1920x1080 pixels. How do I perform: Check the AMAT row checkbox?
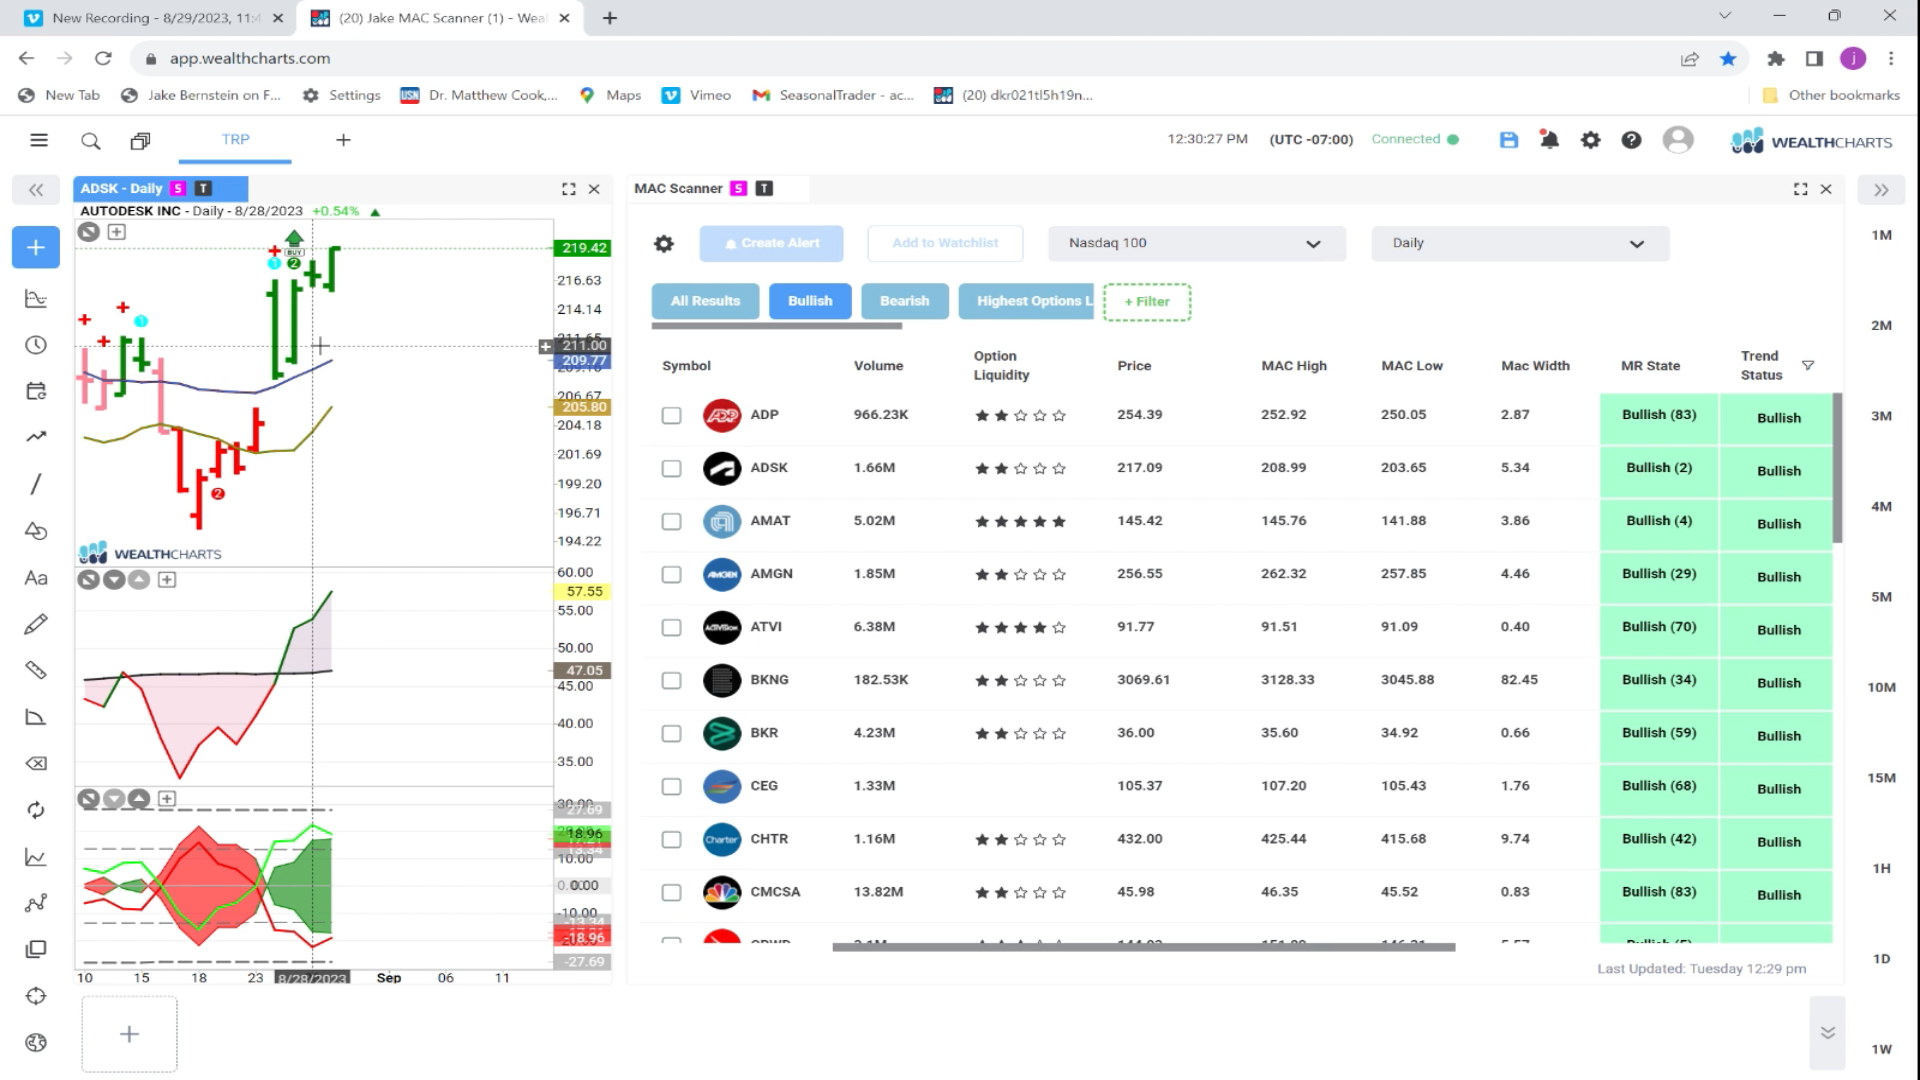(672, 521)
